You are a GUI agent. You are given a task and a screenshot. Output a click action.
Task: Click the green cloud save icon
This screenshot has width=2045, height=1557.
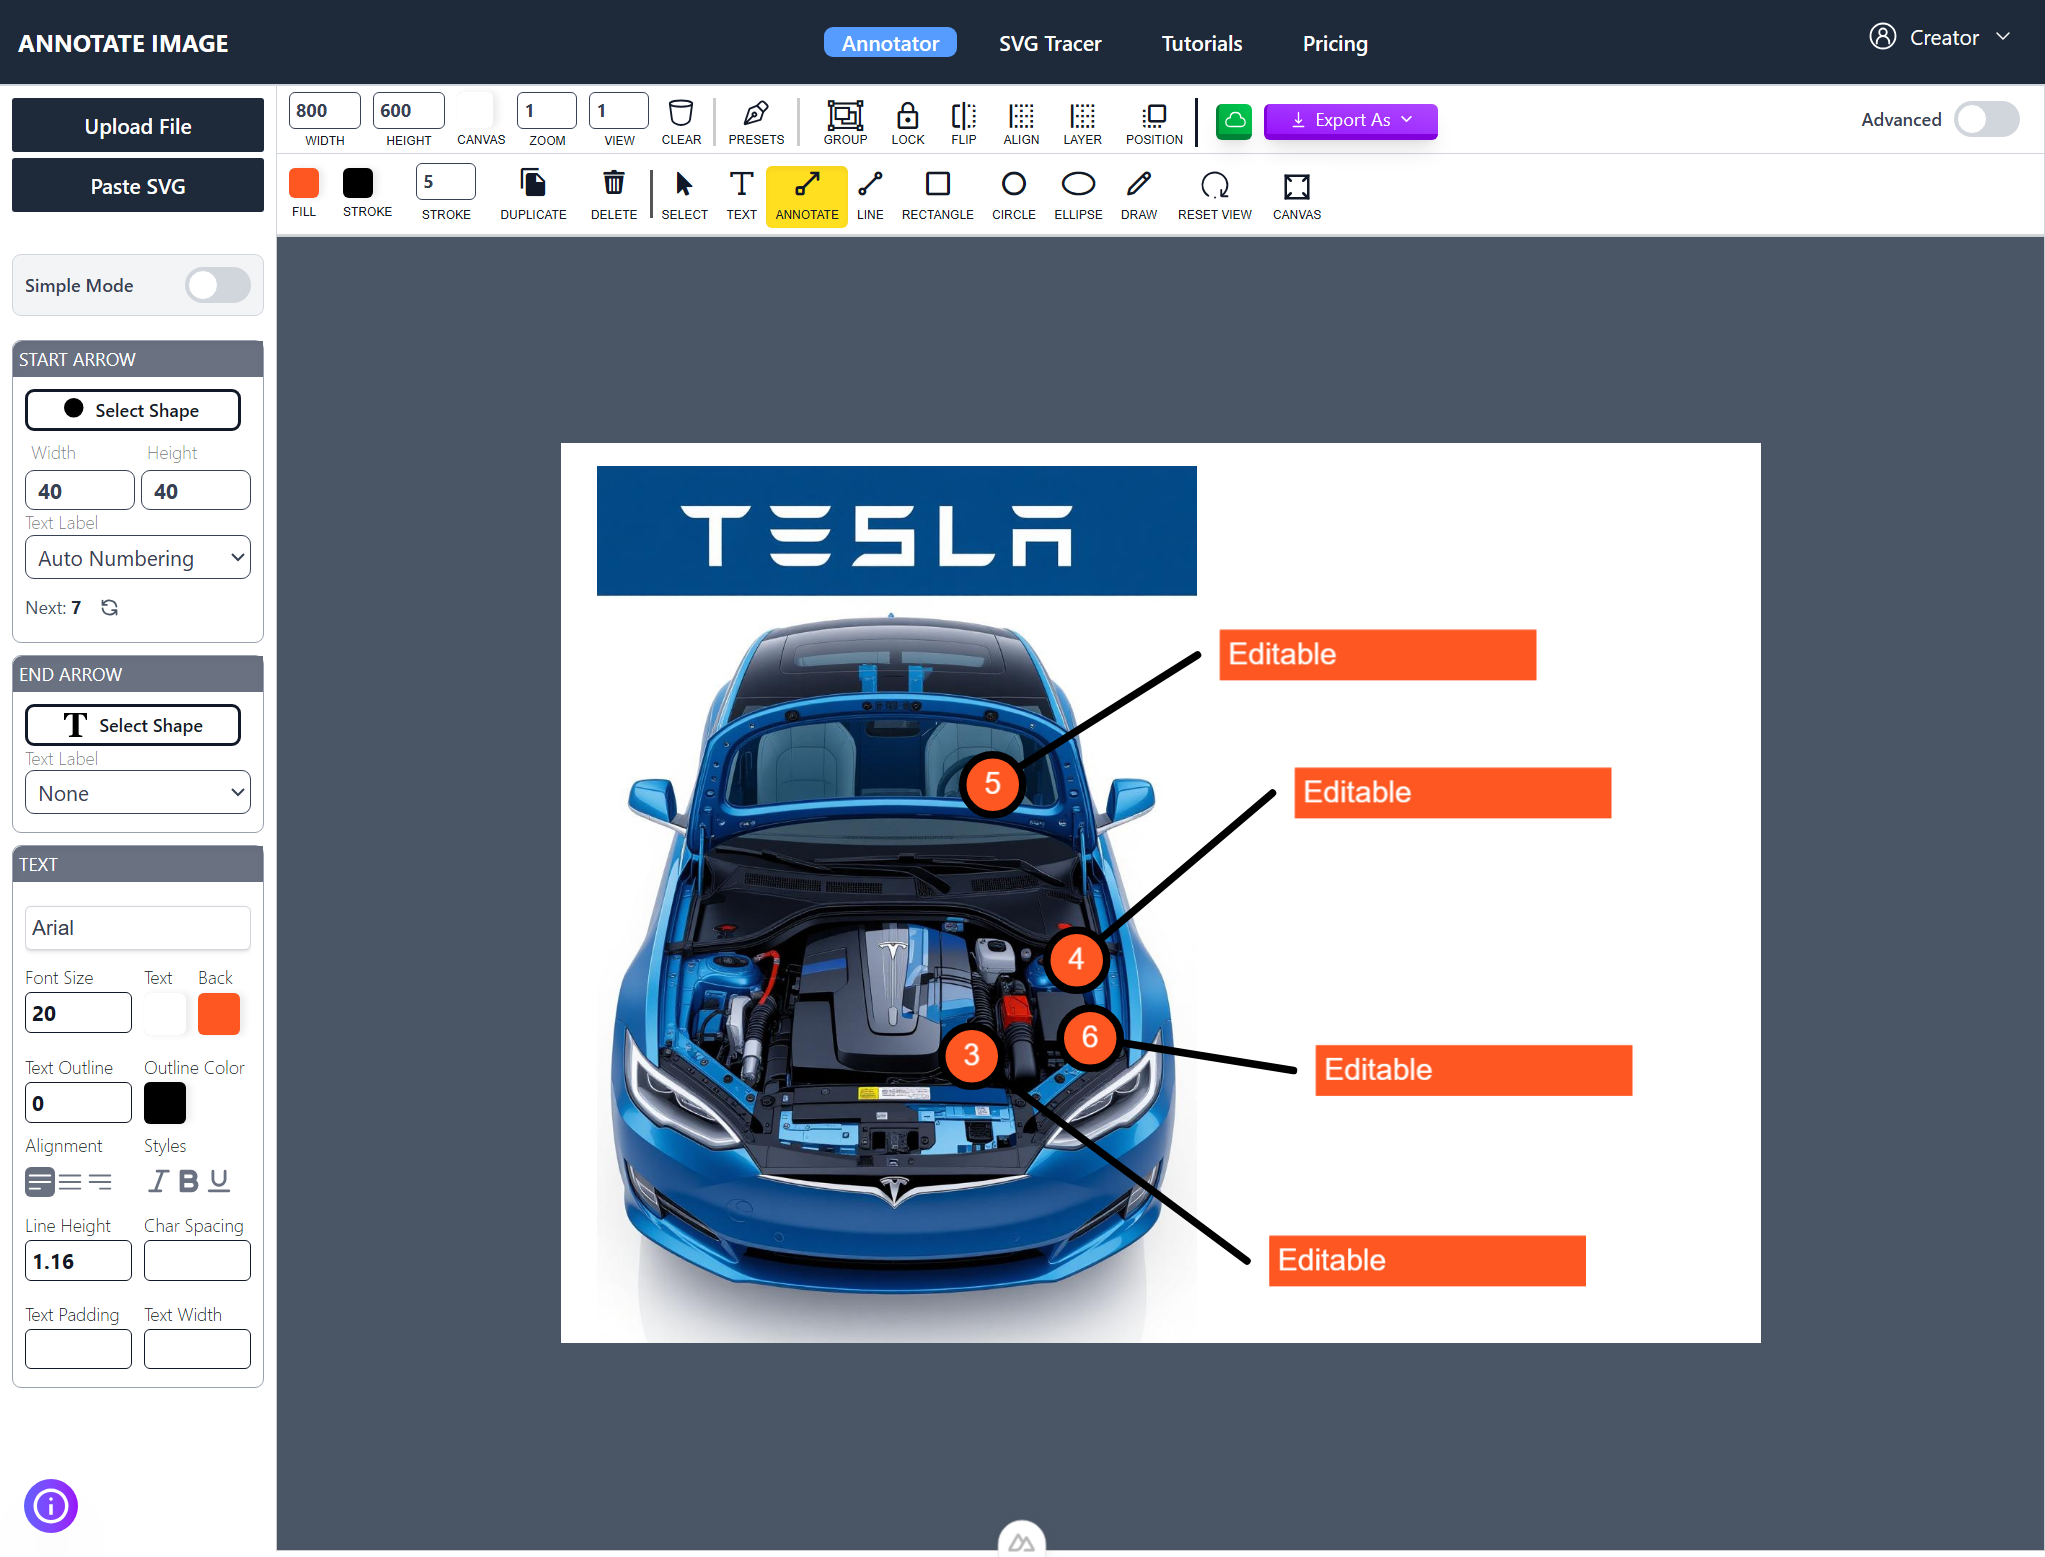pyautogui.click(x=1234, y=121)
